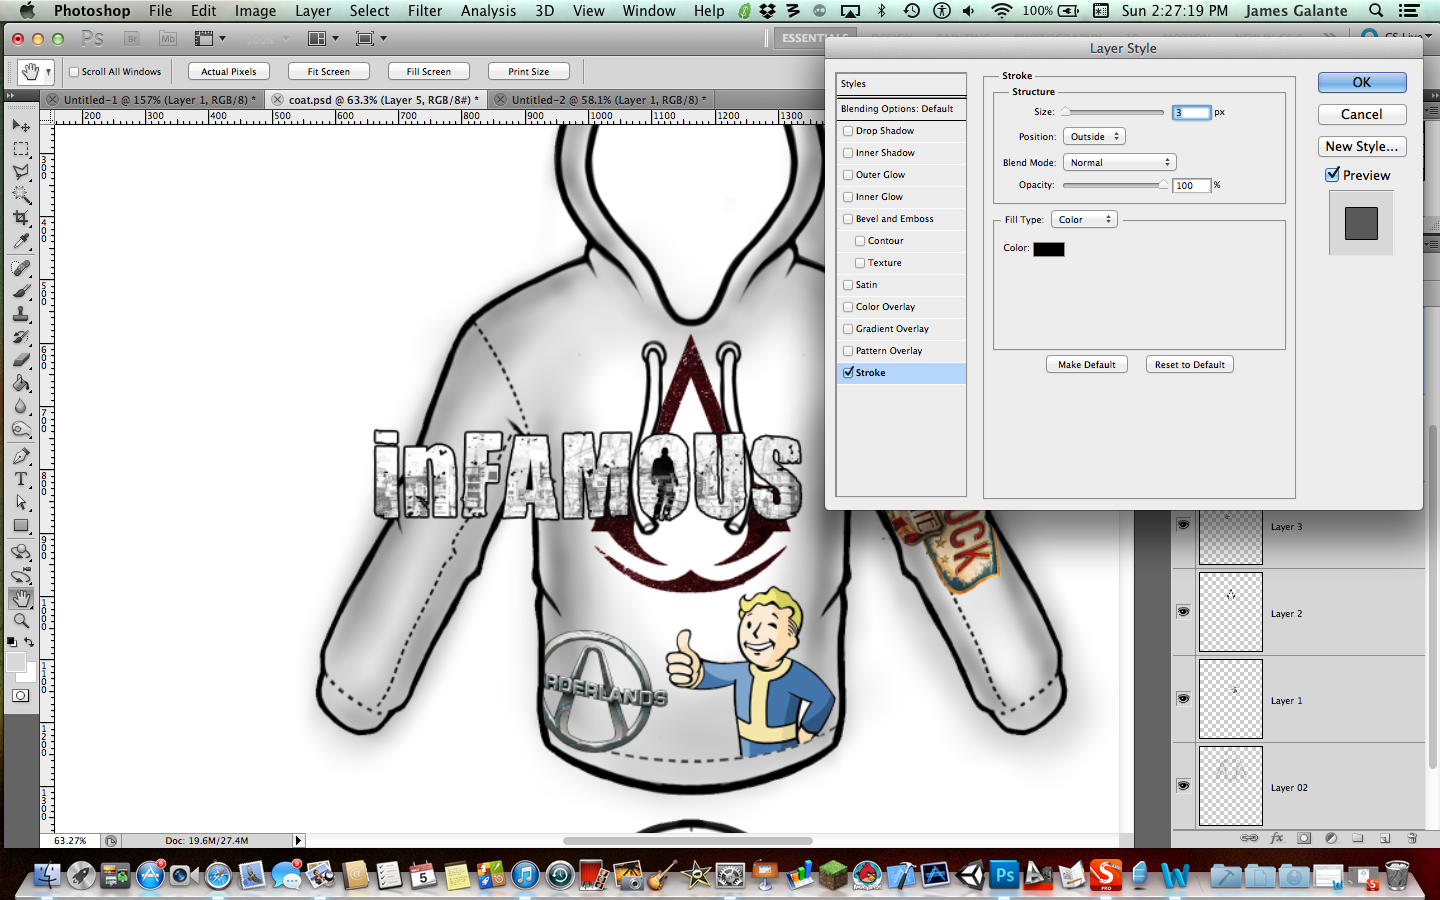
Task: Click the stroke Opacity slider
Action: tap(1115, 185)
